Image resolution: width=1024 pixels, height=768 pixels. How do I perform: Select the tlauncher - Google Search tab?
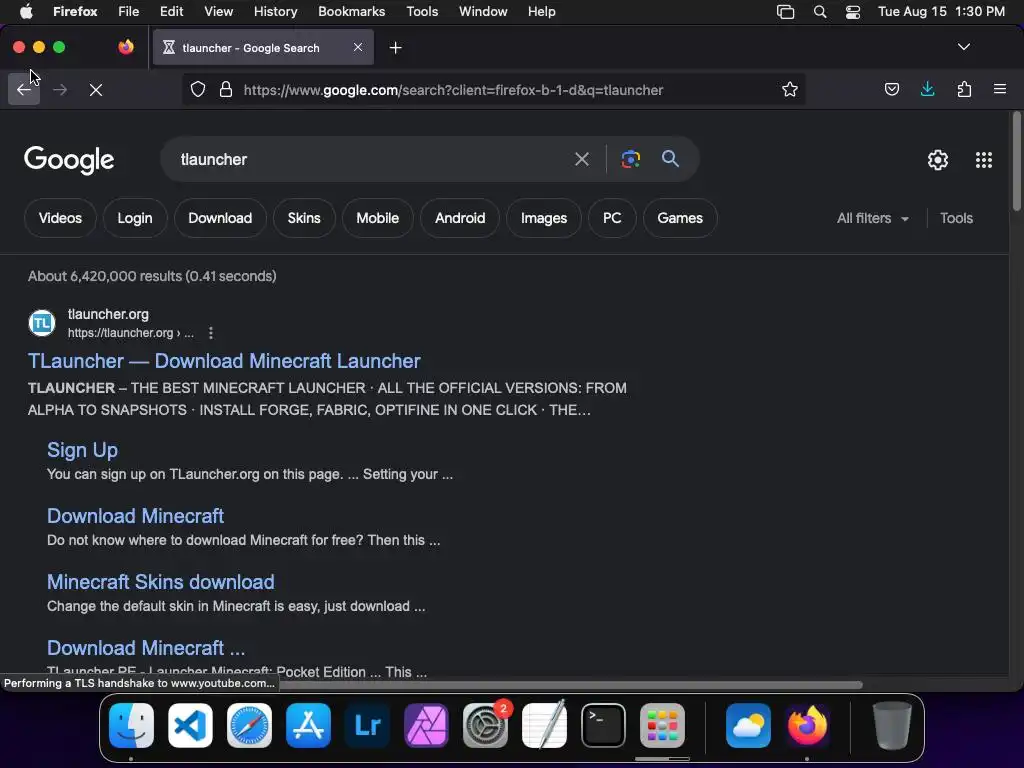pos(263,47)
